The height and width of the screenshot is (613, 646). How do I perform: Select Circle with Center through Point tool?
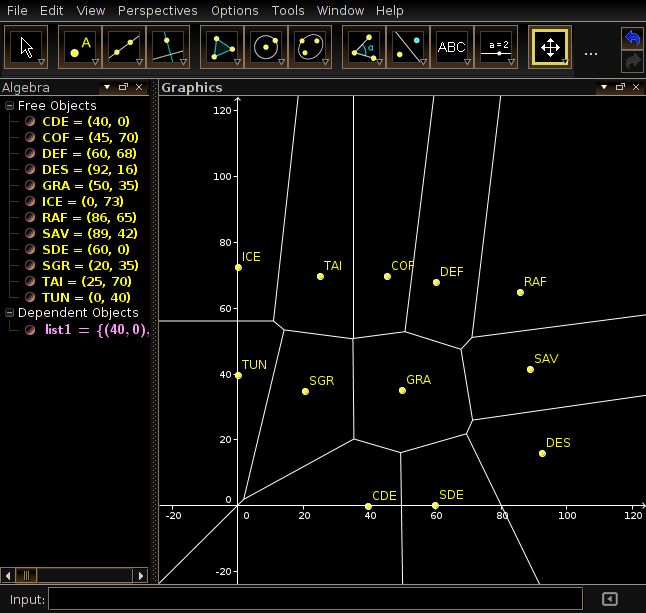(x=266, y=47)
